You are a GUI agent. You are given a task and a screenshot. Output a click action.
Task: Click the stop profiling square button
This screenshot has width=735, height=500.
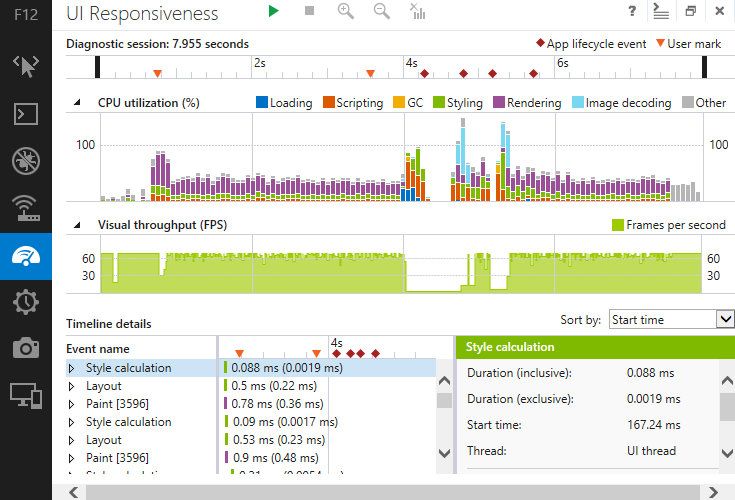(309, 11)
